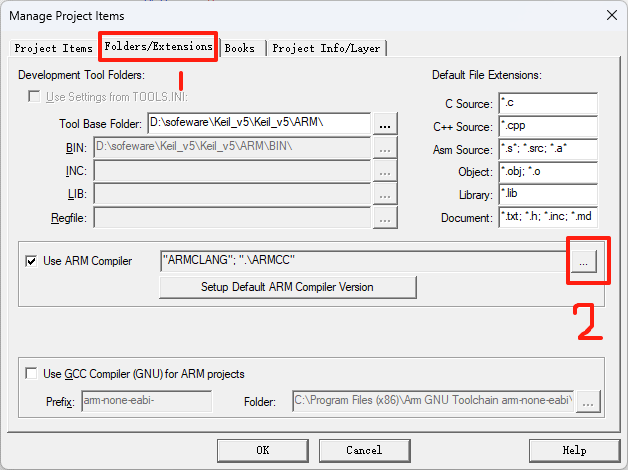The height and width of the screenshot is (470, 628).
Task: Edit the Library extension field
Action: point(548,194)
